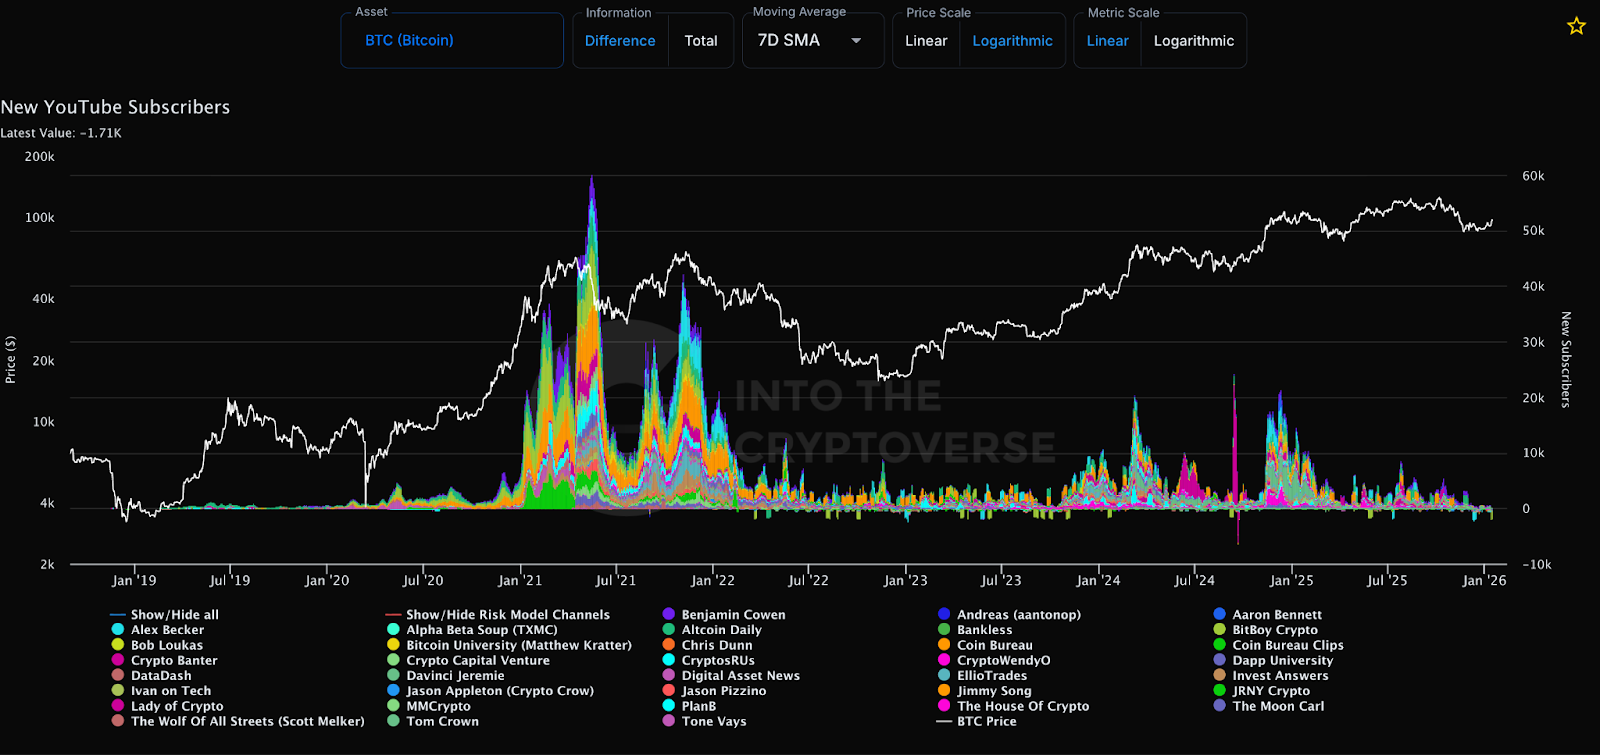The height and width of the screenshot is (755, 1600).
Task: Set Price Scale to Linear
Action: [x=926, y=41]
